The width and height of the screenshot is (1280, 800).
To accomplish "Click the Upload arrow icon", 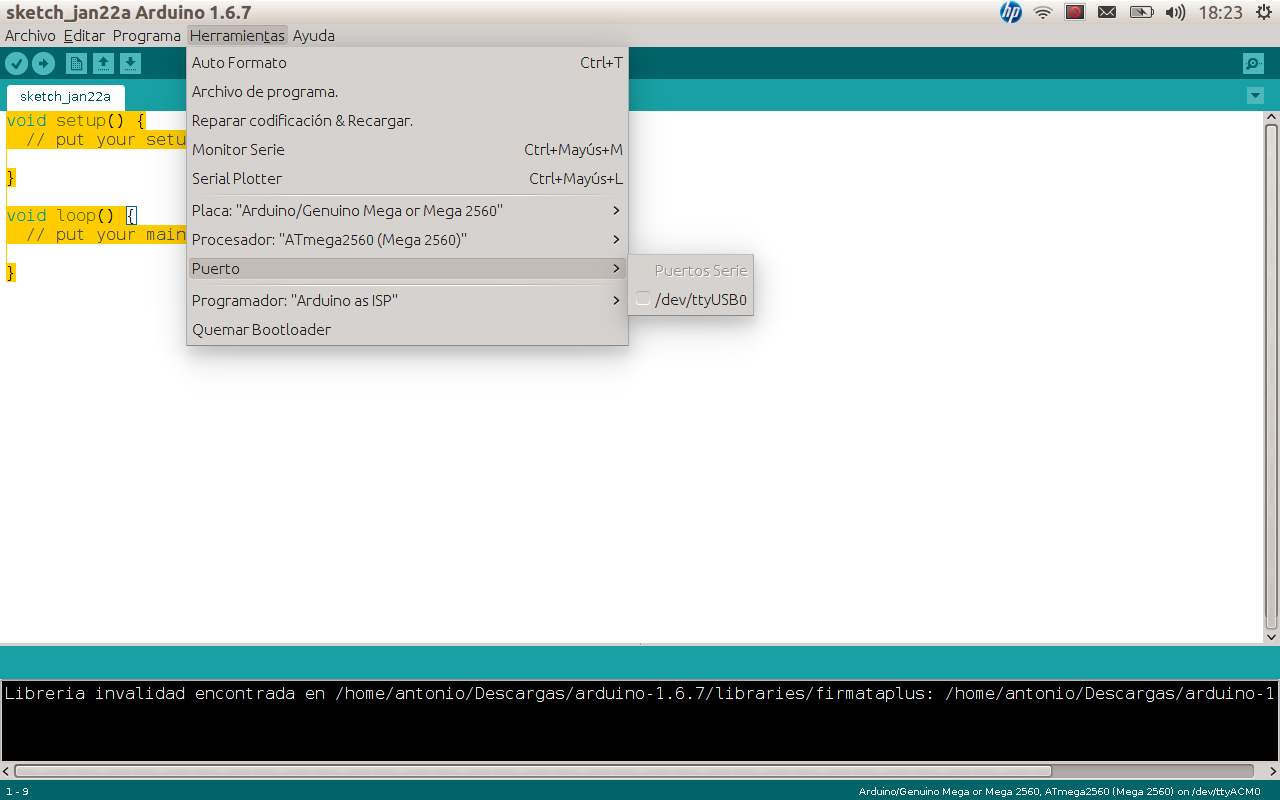I will (43, 64).
